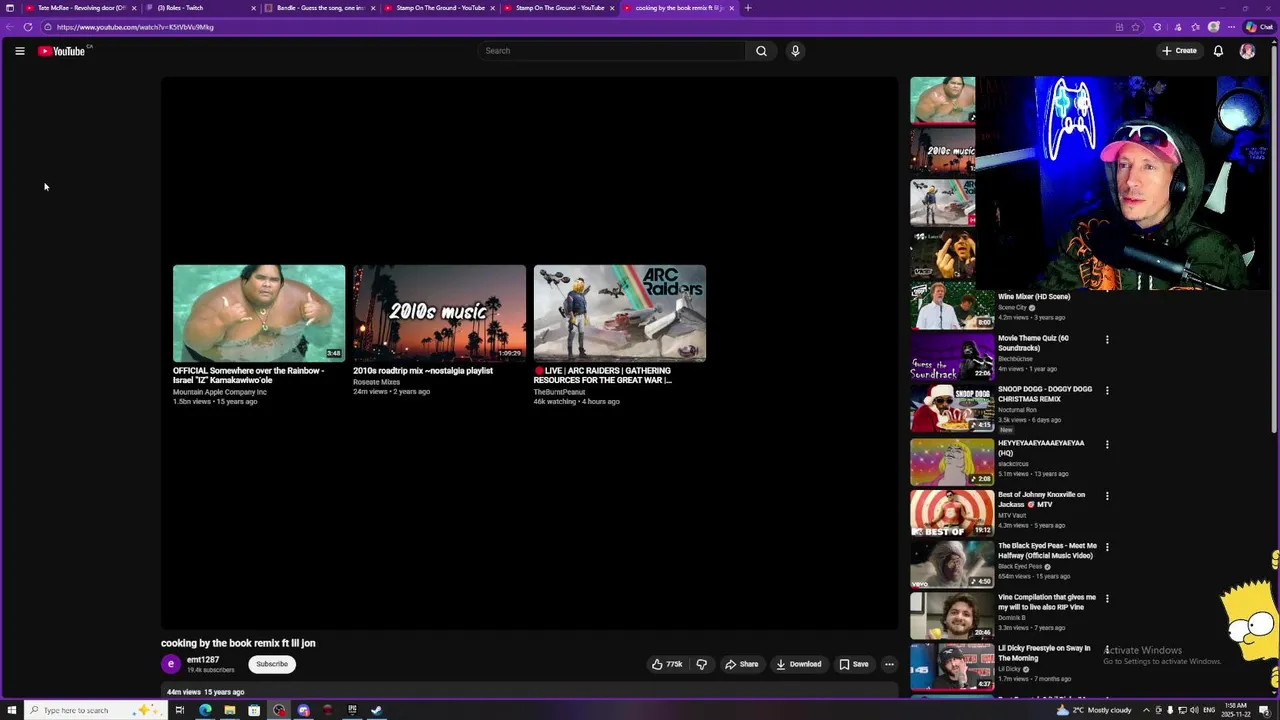This screenshot has height=720, width=1280.
Task: Open TheBurntPeanut channel name under ARC Raiders
Action: pos(559,392)
